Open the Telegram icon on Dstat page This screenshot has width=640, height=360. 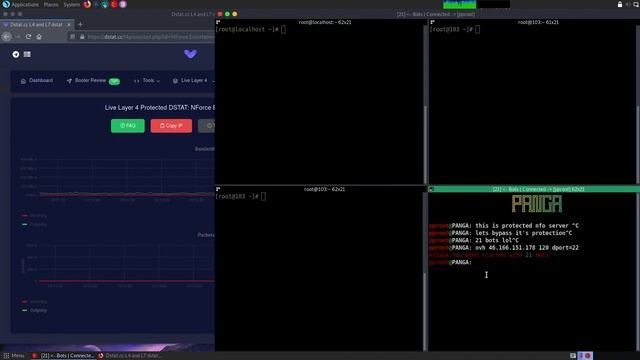(x=16, y=54)
